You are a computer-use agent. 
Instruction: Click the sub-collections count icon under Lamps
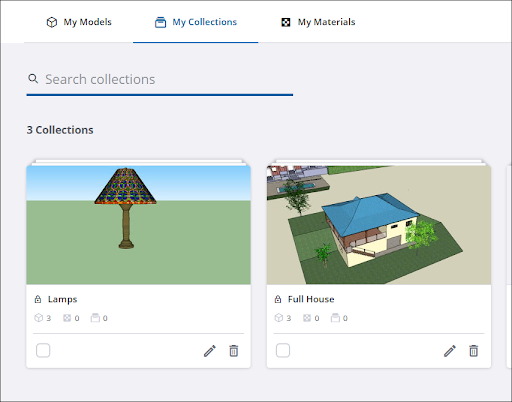tap(95, 318)
